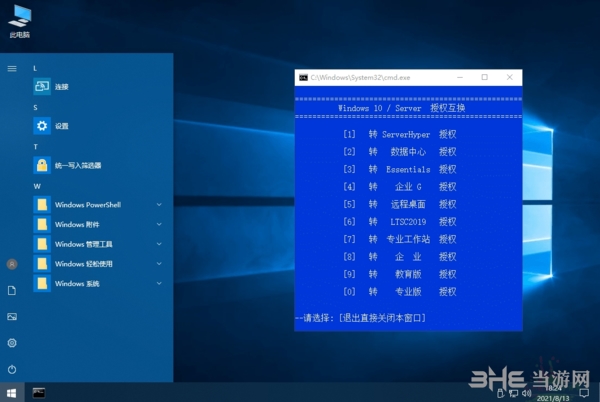Viewport: 600px width, 402px height.
Task: Open Documents from the Start sidebar
Action: 12,291
